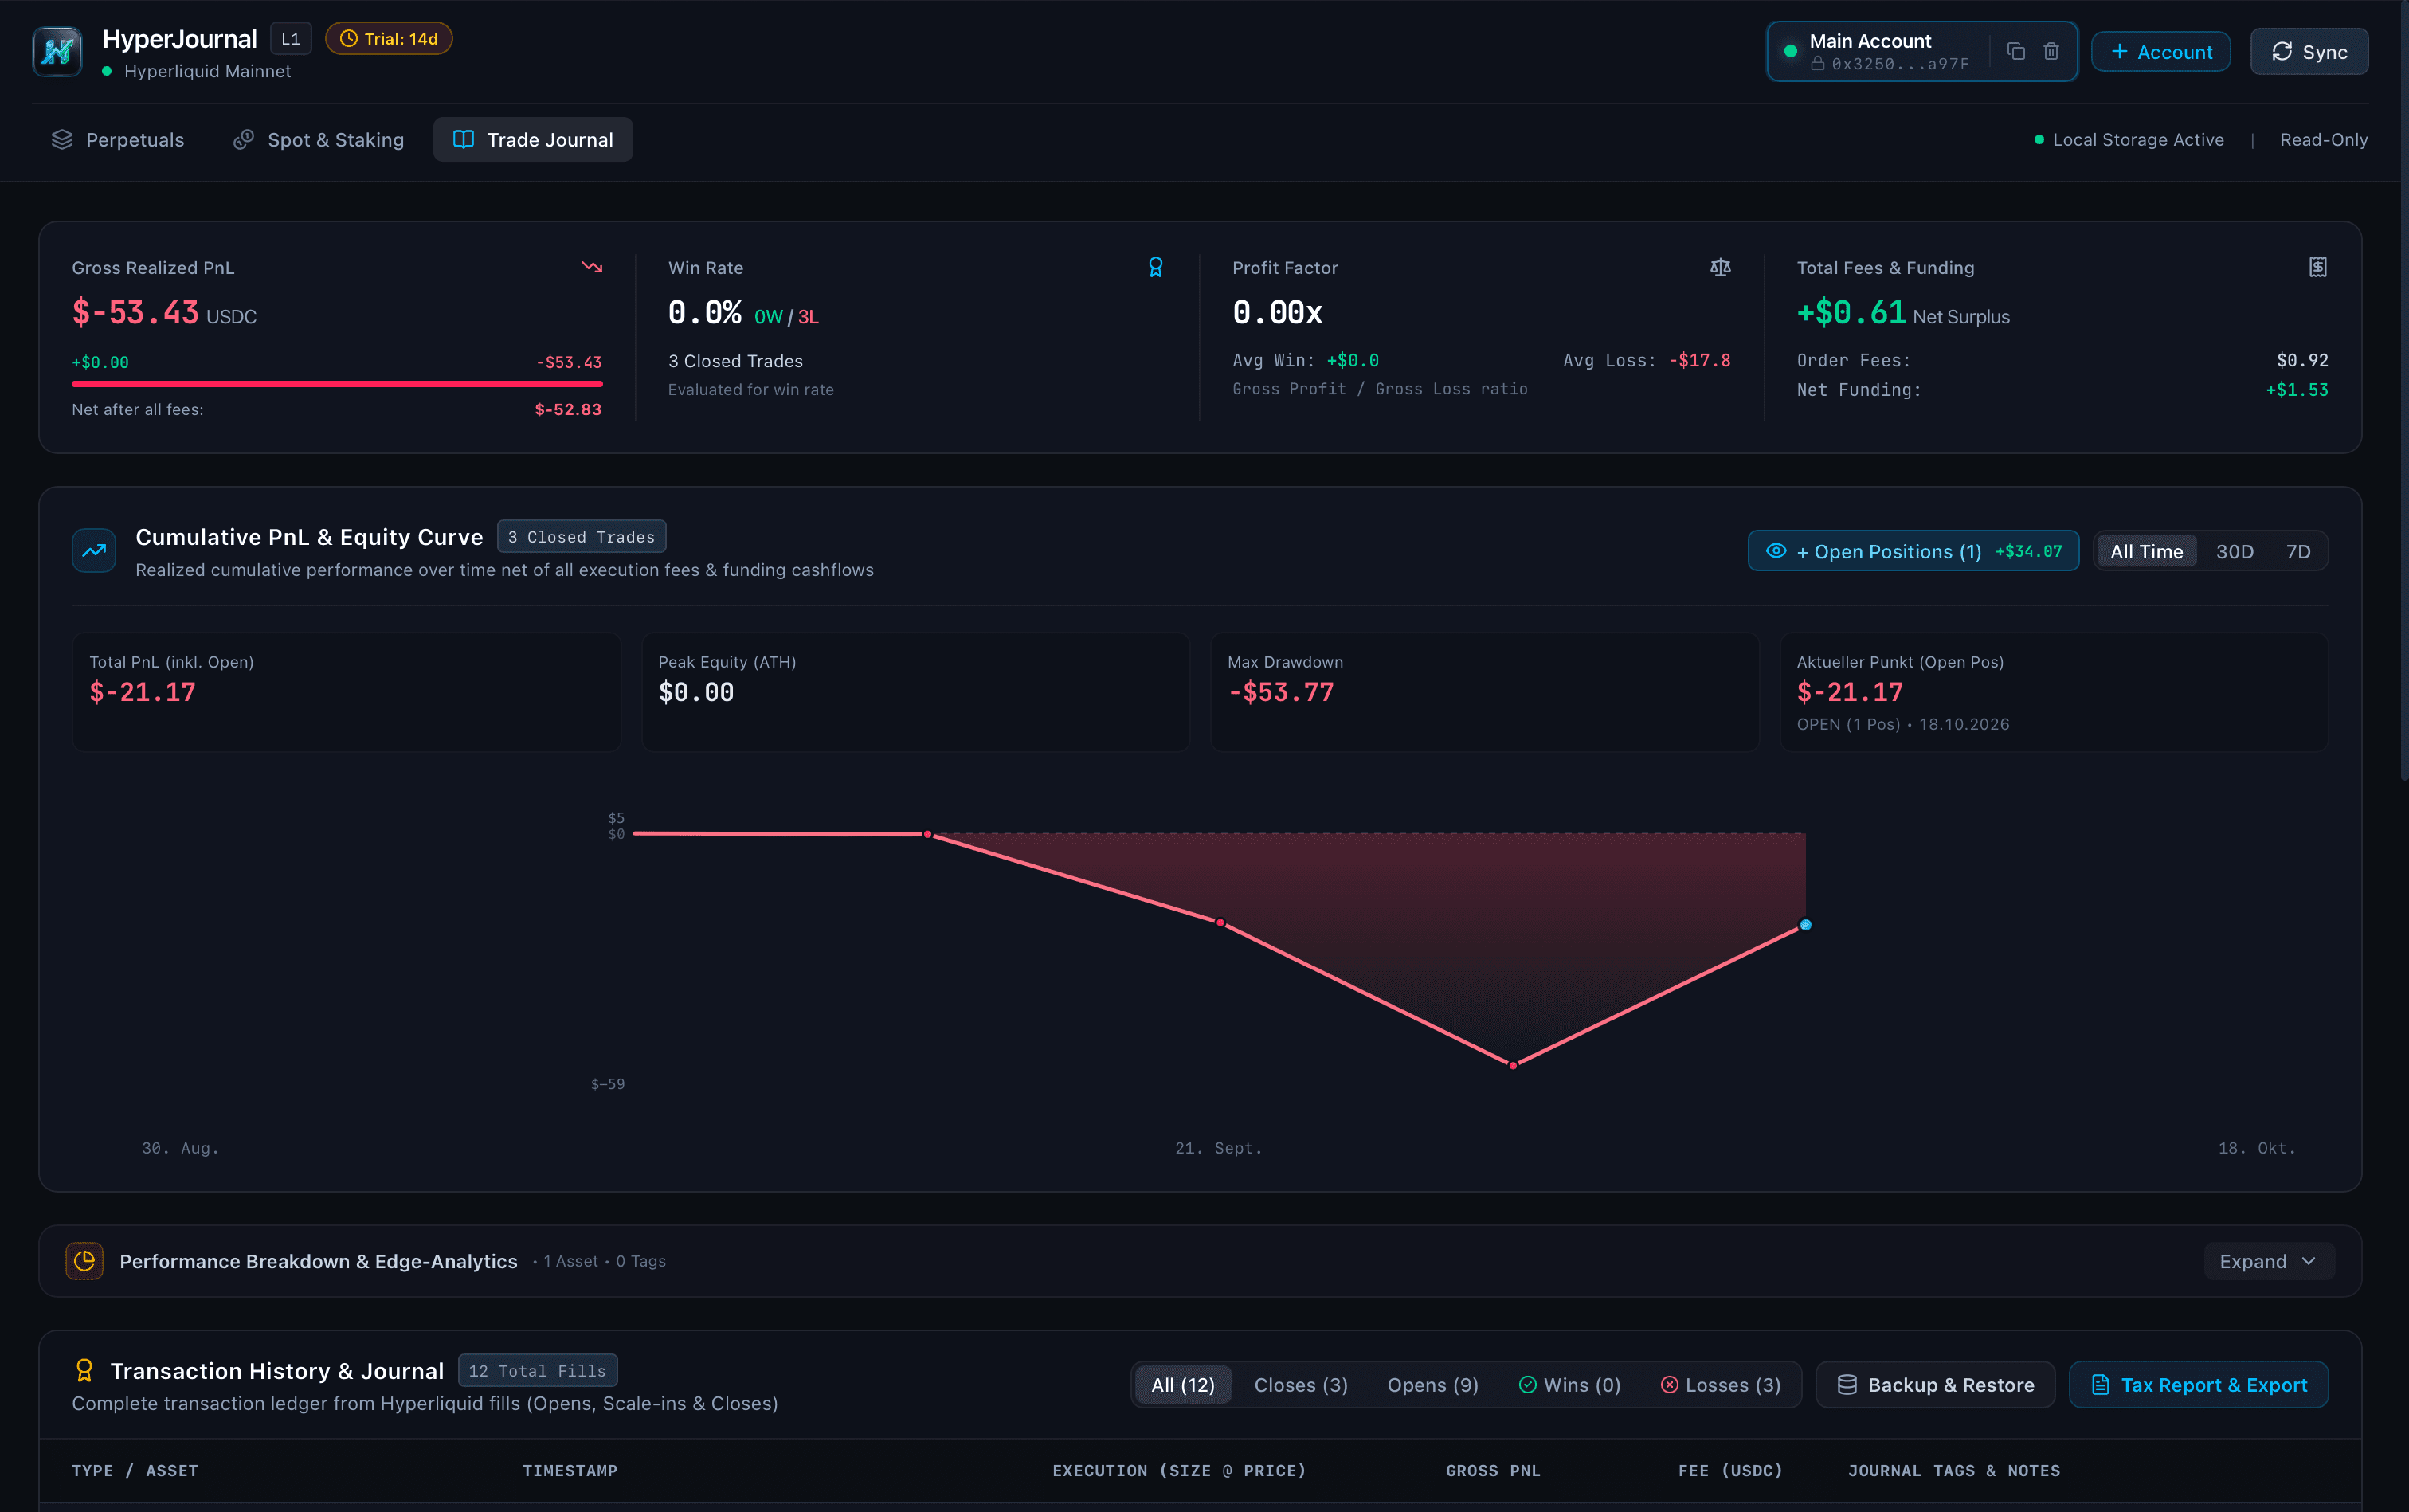Click the equity curve chart icon
Viewport: 2409px width, 1512px height.
94,550
